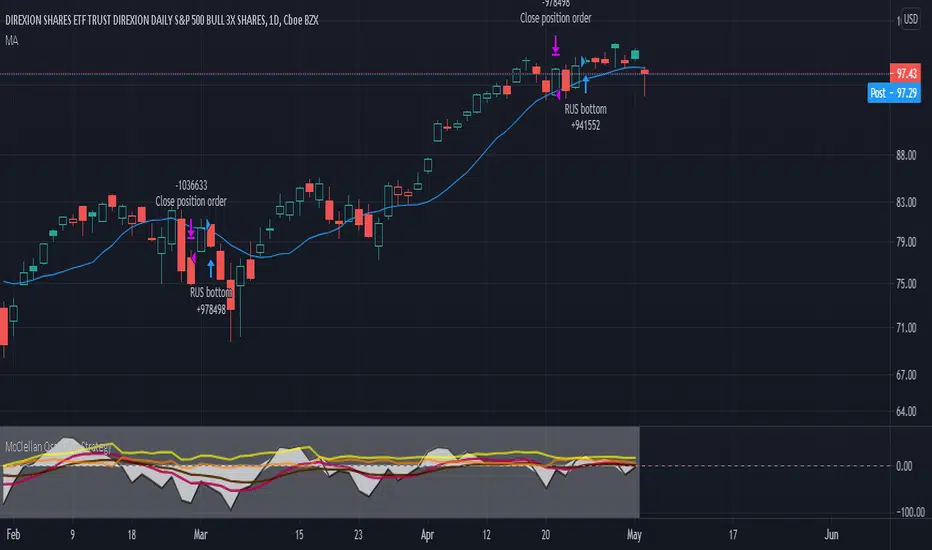
Task: Click the Mar date on time axis
Action: pos(200,535)
